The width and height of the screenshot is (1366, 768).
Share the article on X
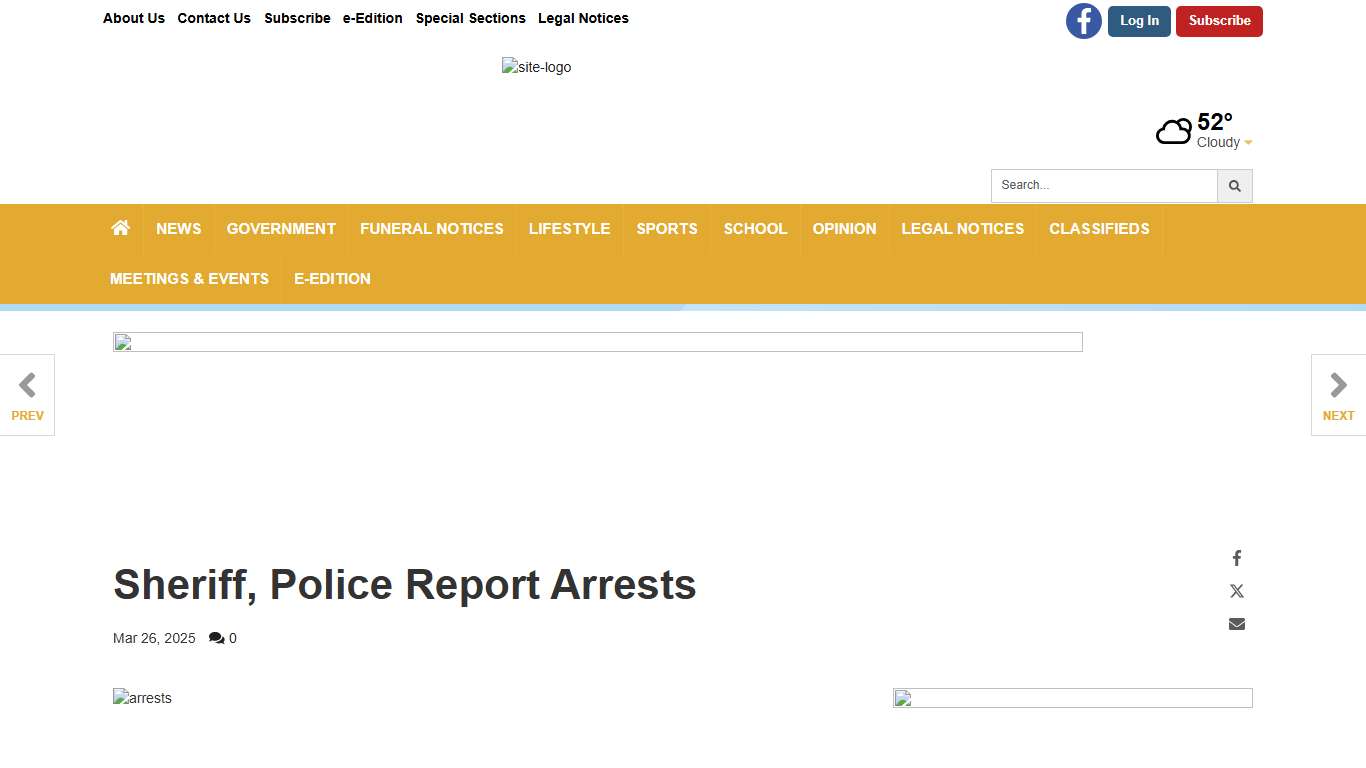1237,590
